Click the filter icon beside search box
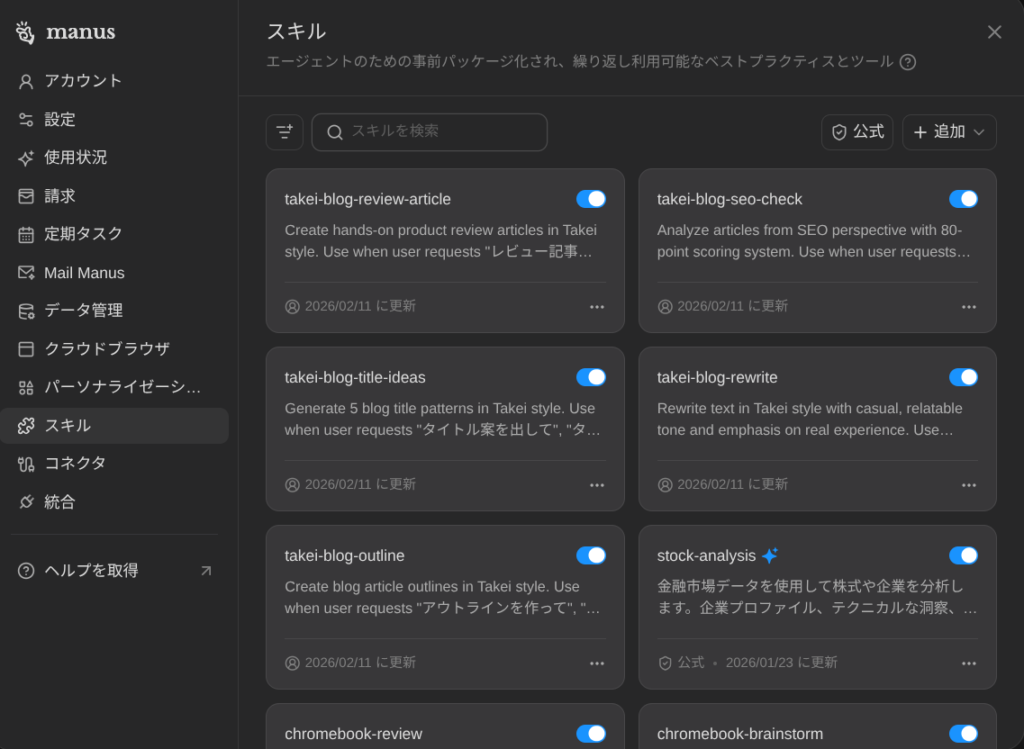1024x749 pixels. coord(285,132)
